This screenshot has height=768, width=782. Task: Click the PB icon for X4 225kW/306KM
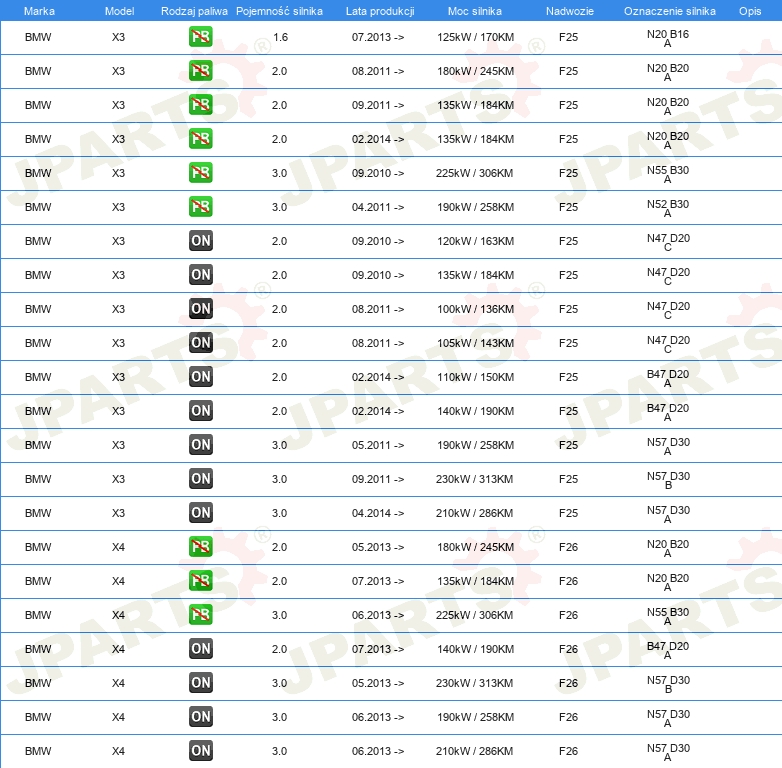(200, 614)
